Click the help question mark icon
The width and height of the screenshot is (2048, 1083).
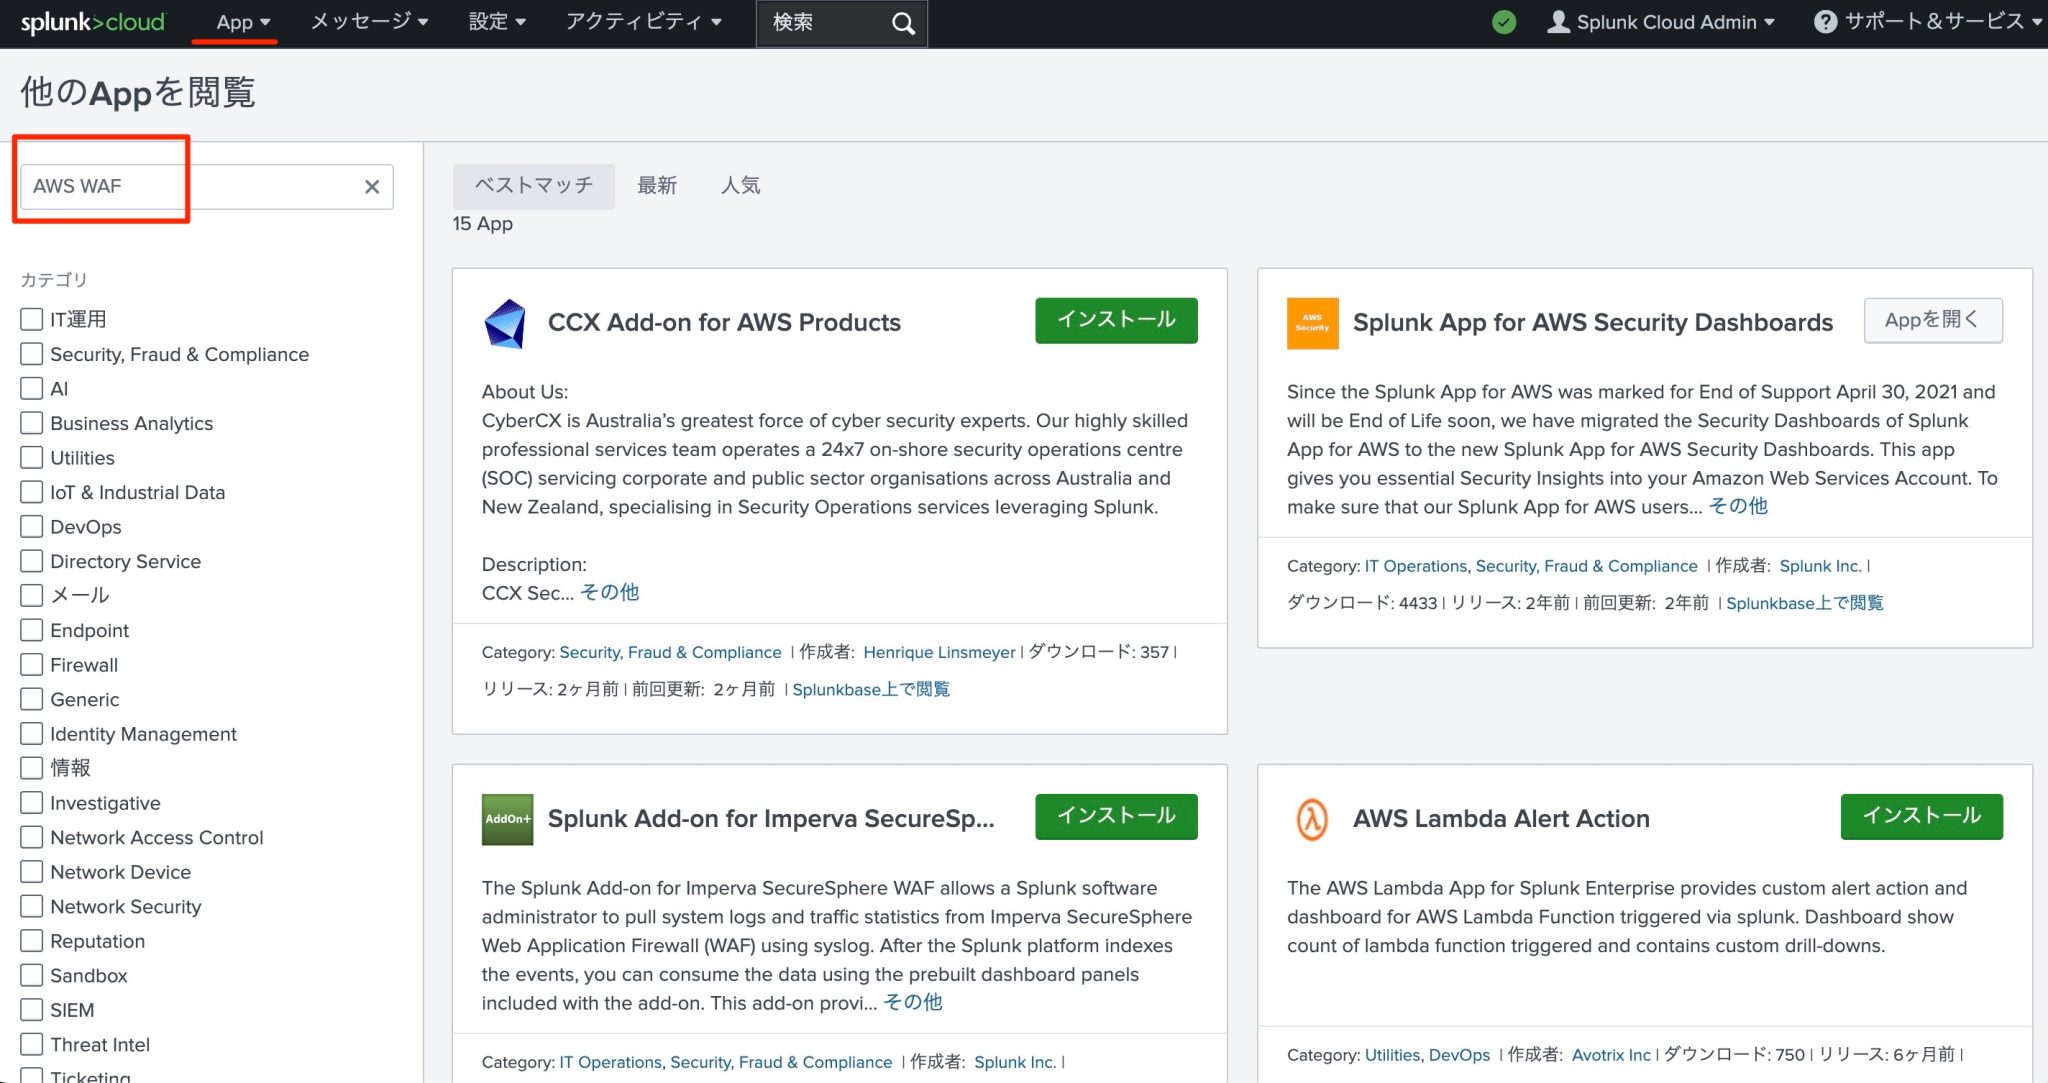click(1826, 21)
